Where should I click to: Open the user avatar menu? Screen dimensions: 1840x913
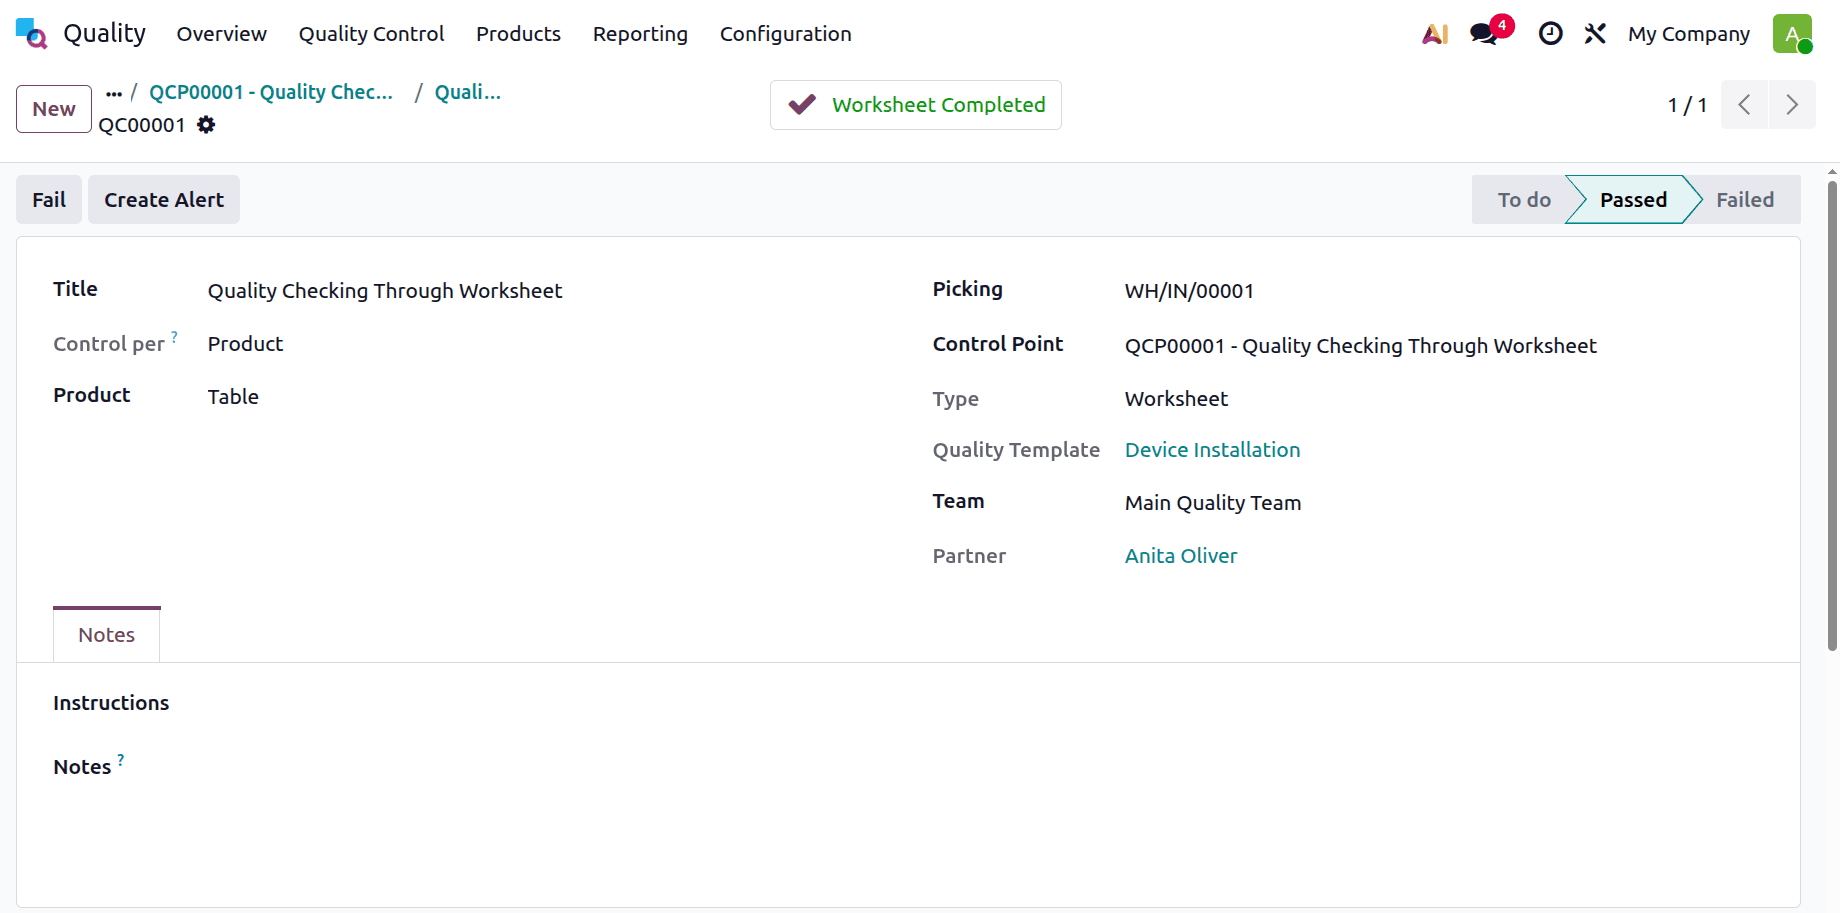[x=1792, y=34]
